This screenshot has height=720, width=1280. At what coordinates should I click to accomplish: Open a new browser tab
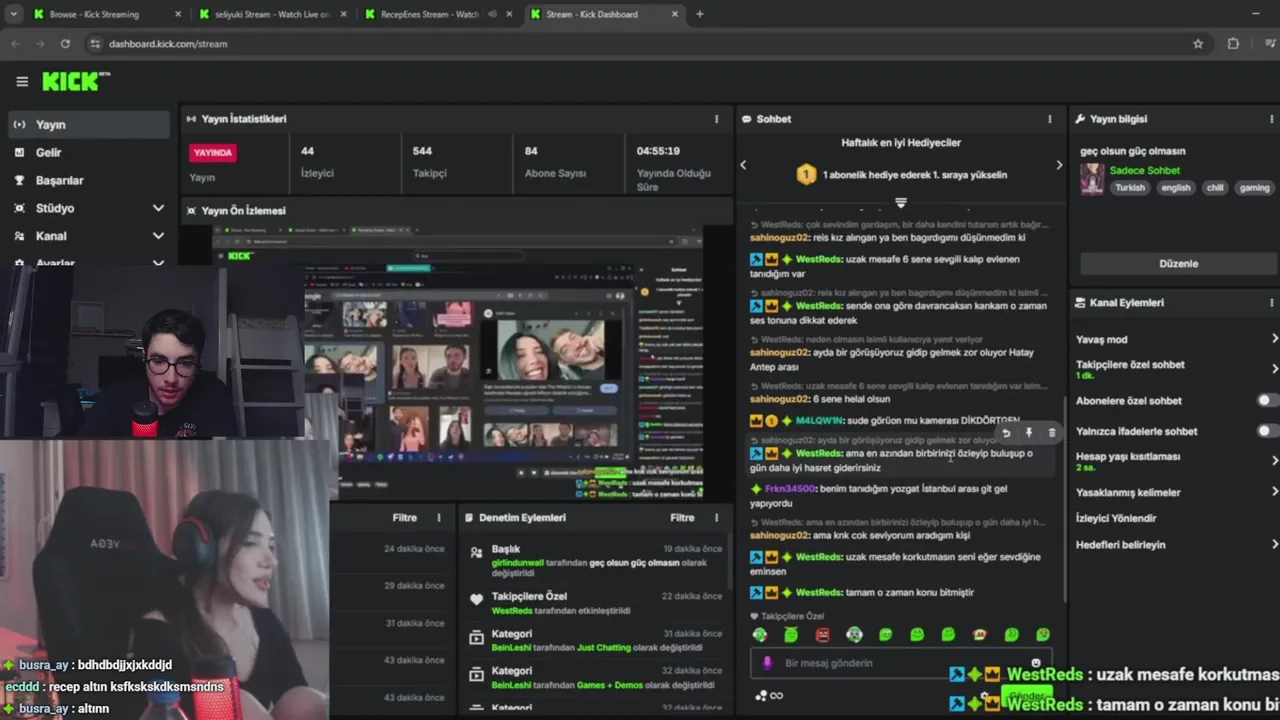coord(699,14)
